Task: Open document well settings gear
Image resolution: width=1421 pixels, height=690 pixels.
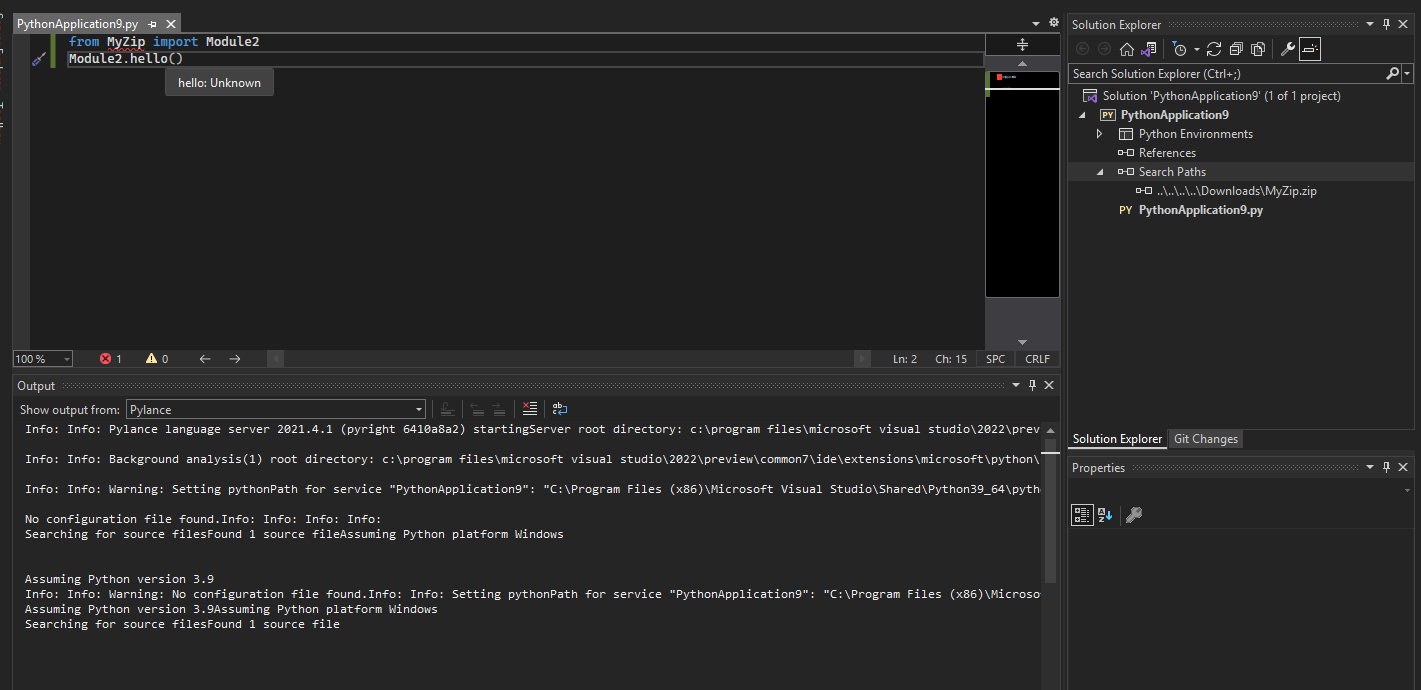Action: [x=1053, y=22]
